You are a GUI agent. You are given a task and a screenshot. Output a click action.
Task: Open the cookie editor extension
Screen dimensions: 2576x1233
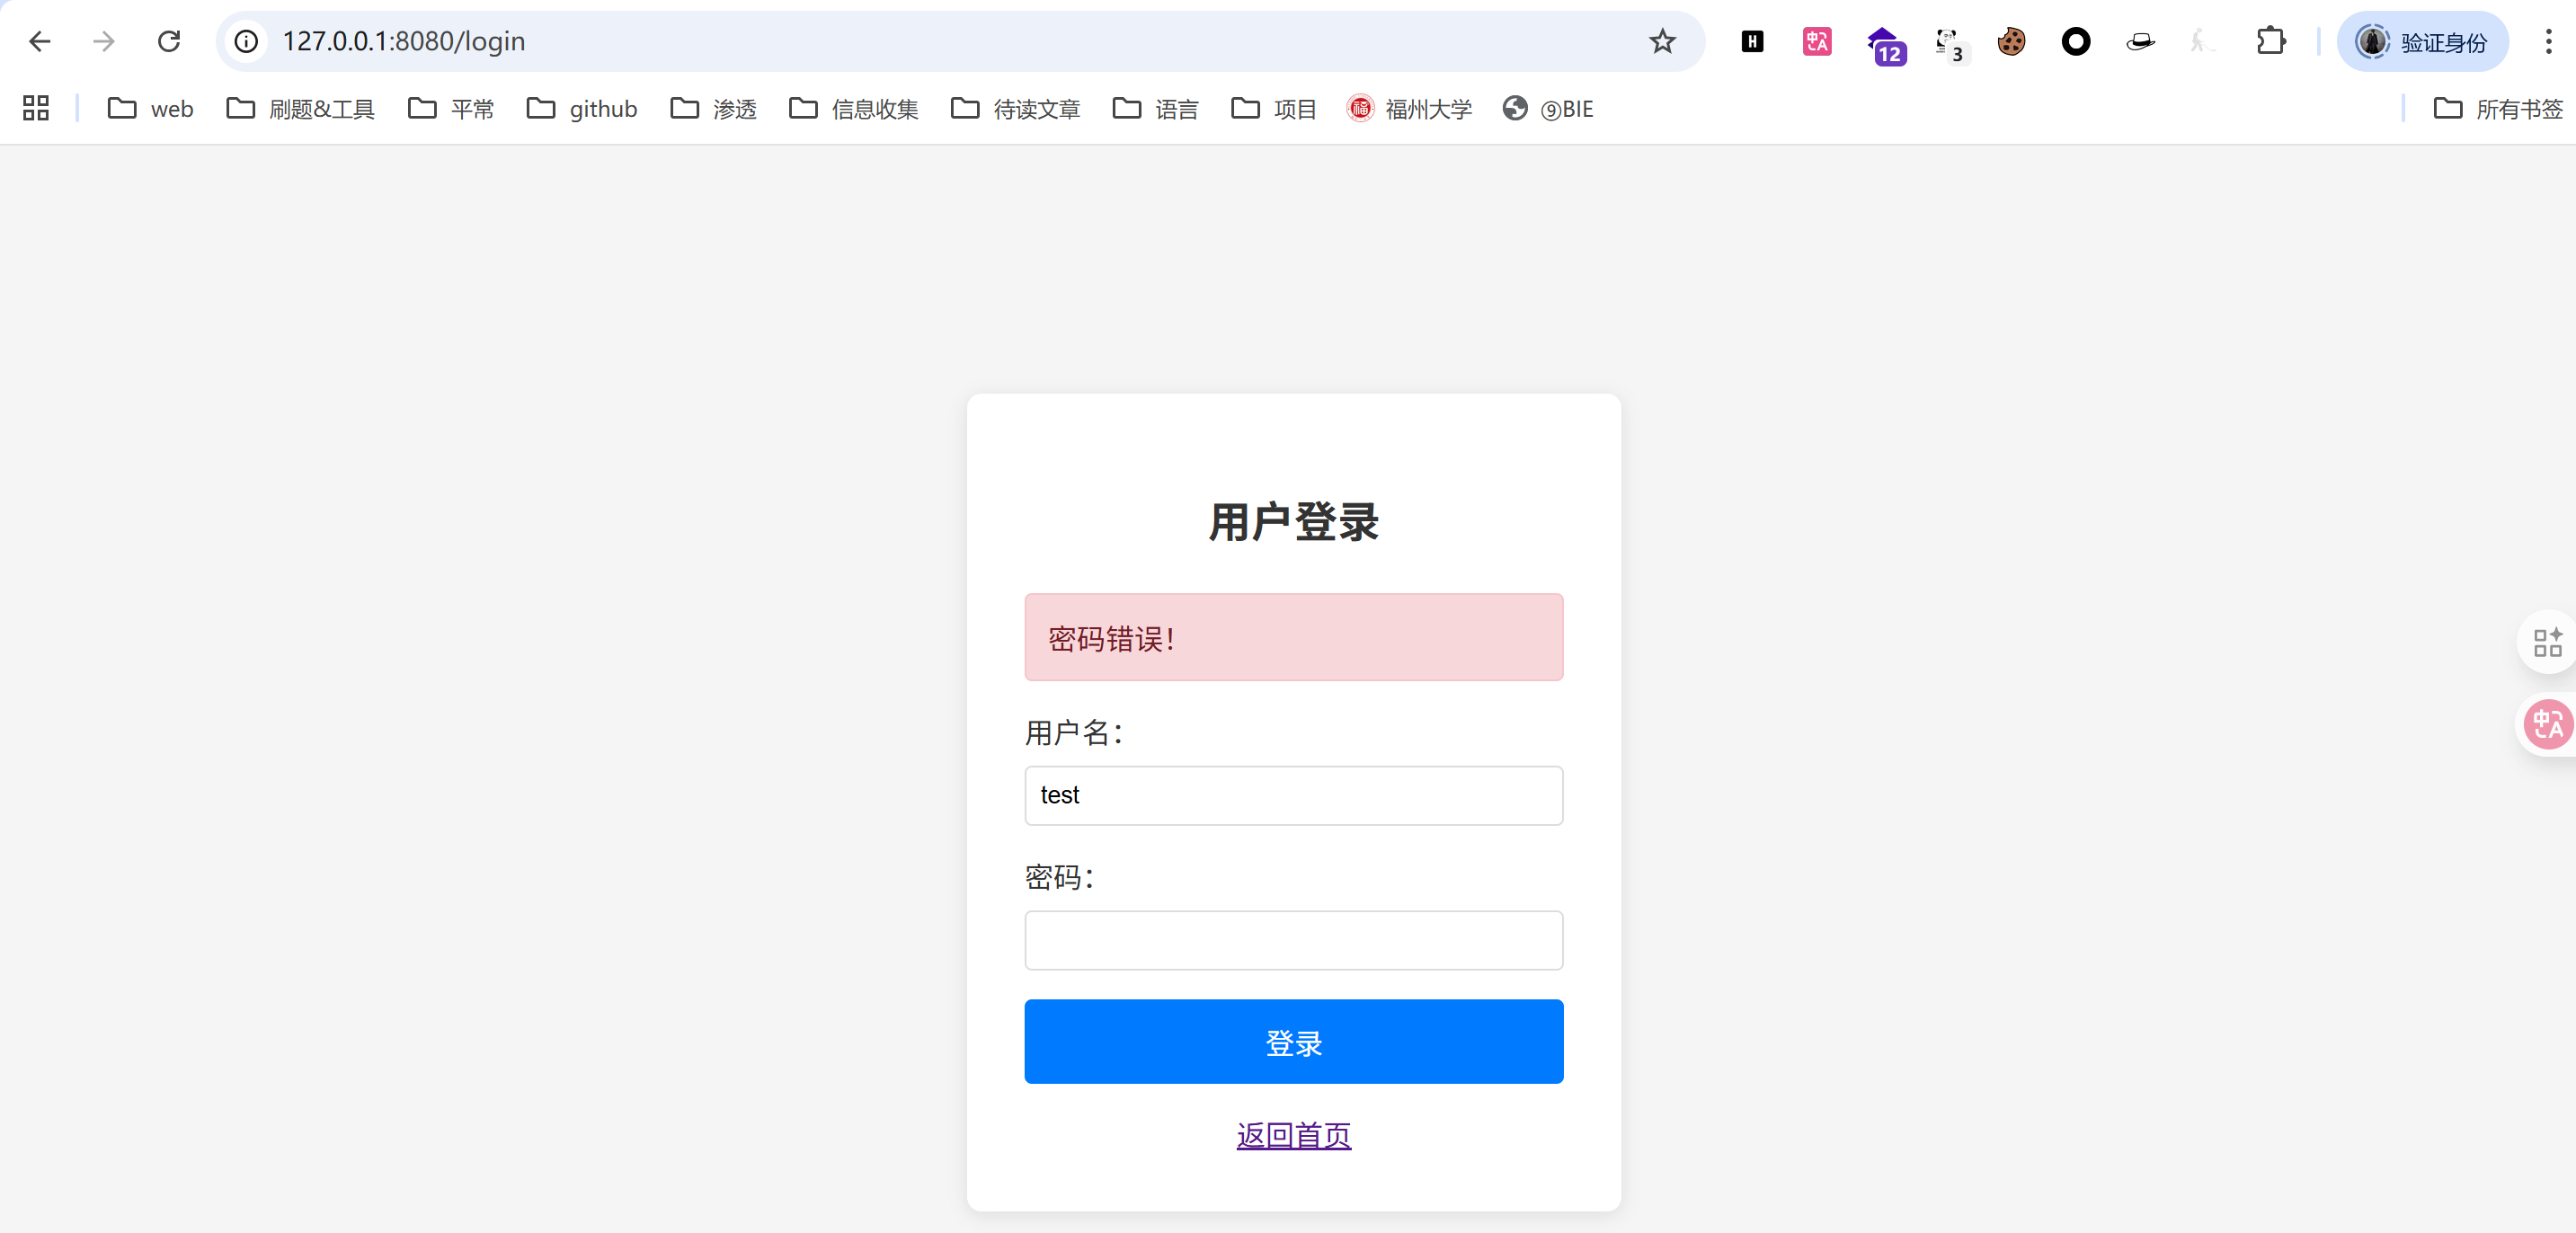(x=2011, y=41)
